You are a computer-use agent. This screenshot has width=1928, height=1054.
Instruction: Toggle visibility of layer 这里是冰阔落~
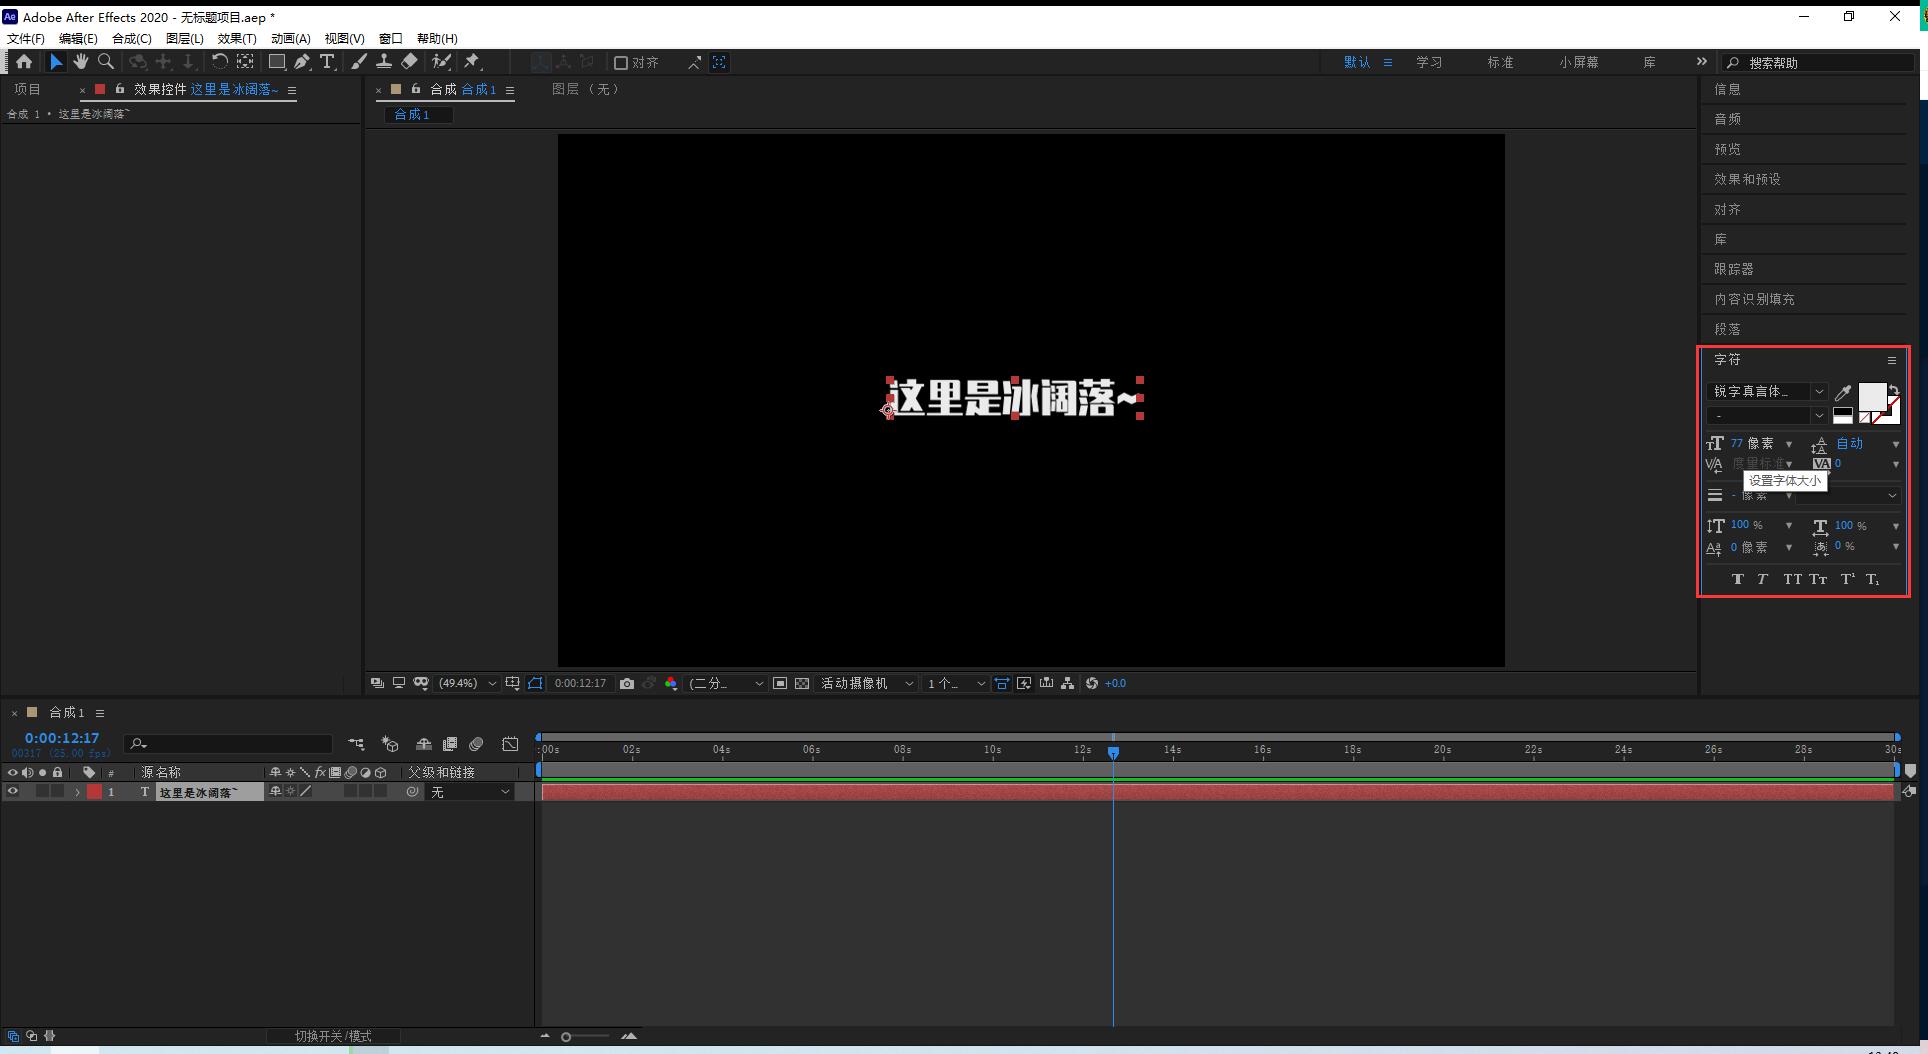11,791
